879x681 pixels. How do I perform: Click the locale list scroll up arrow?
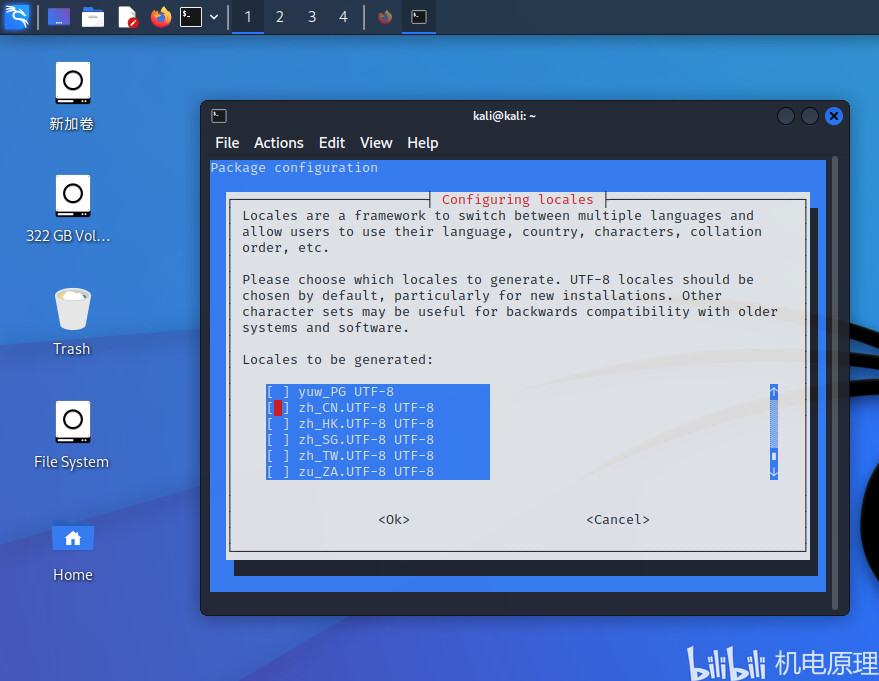click(x=774, y=391)
